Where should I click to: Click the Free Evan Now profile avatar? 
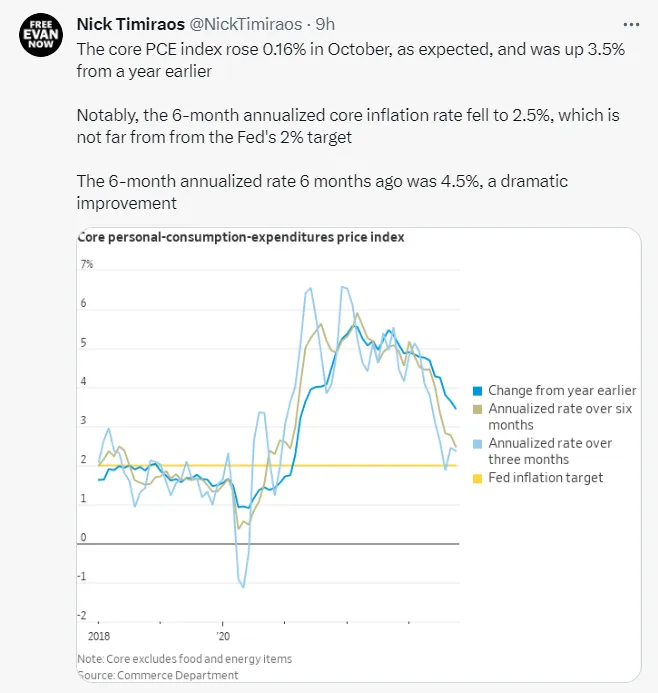(x=39, y=35)
